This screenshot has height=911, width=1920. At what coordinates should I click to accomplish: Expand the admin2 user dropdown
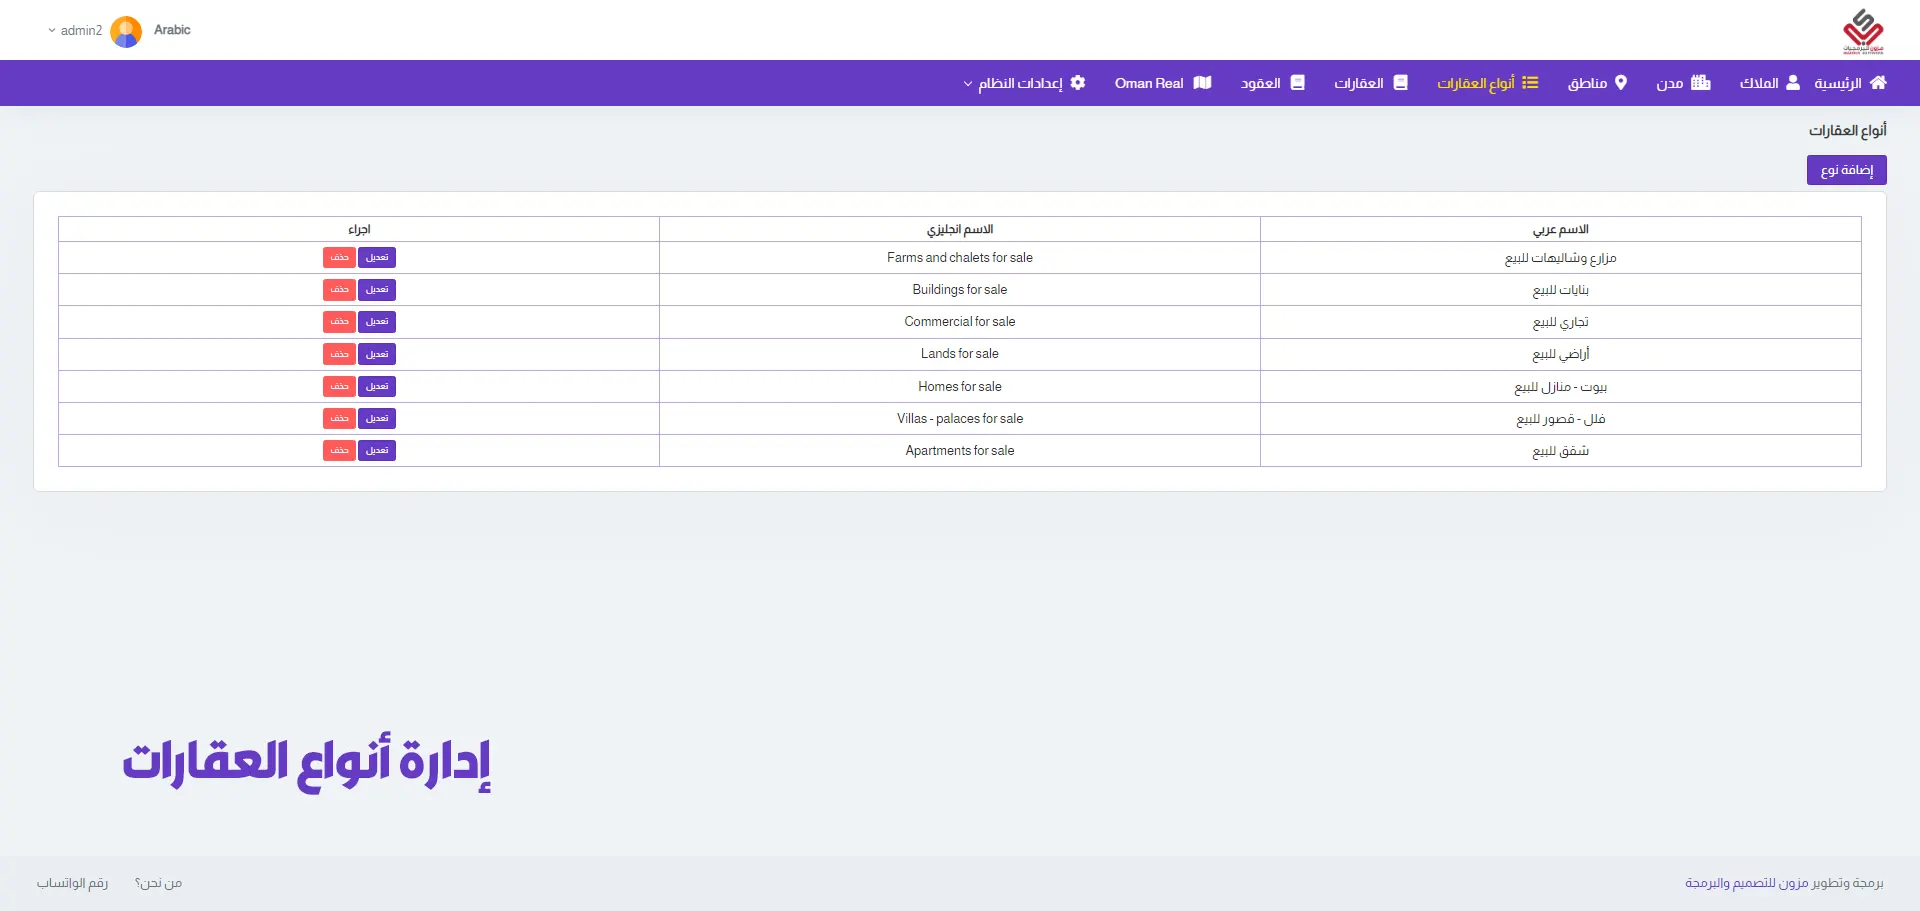[x=52, y=31]
